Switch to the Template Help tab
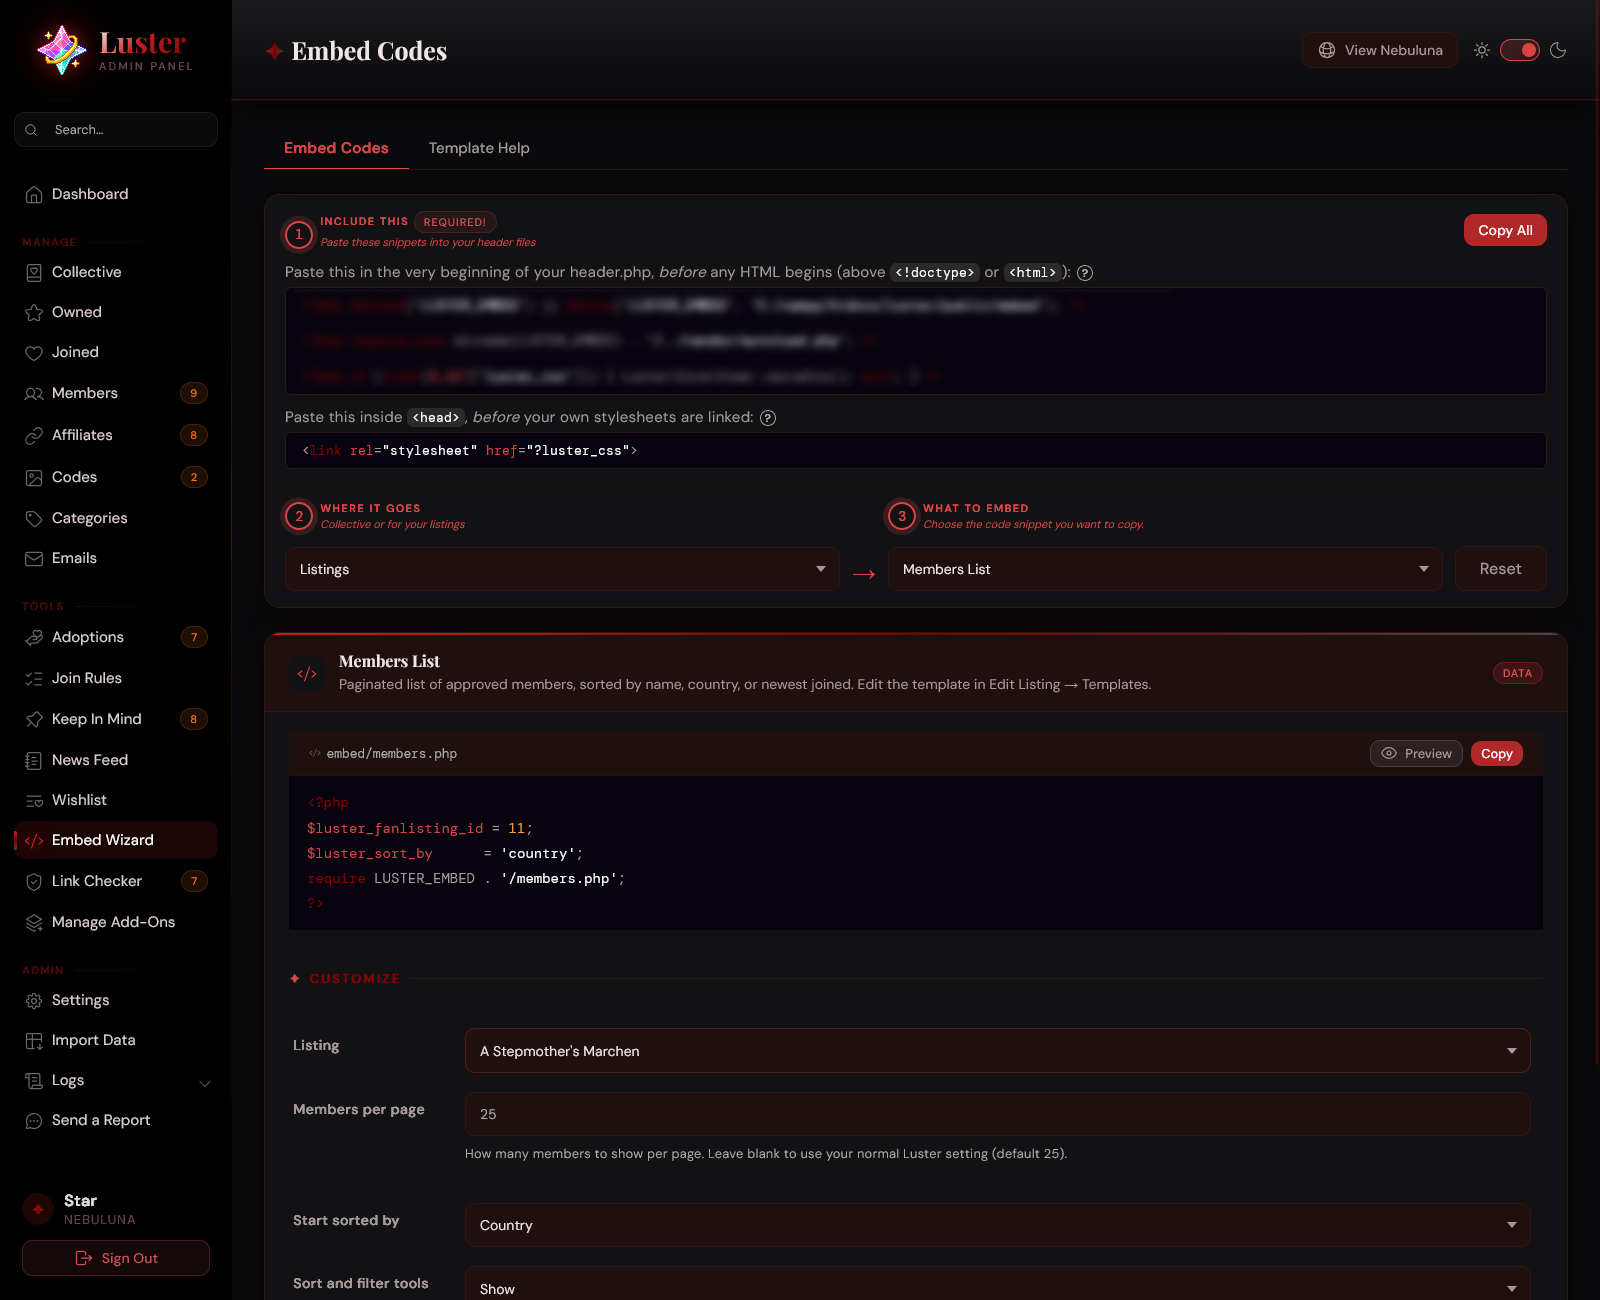Viewport: 1600px width, 1300px height. coord(479,148)
